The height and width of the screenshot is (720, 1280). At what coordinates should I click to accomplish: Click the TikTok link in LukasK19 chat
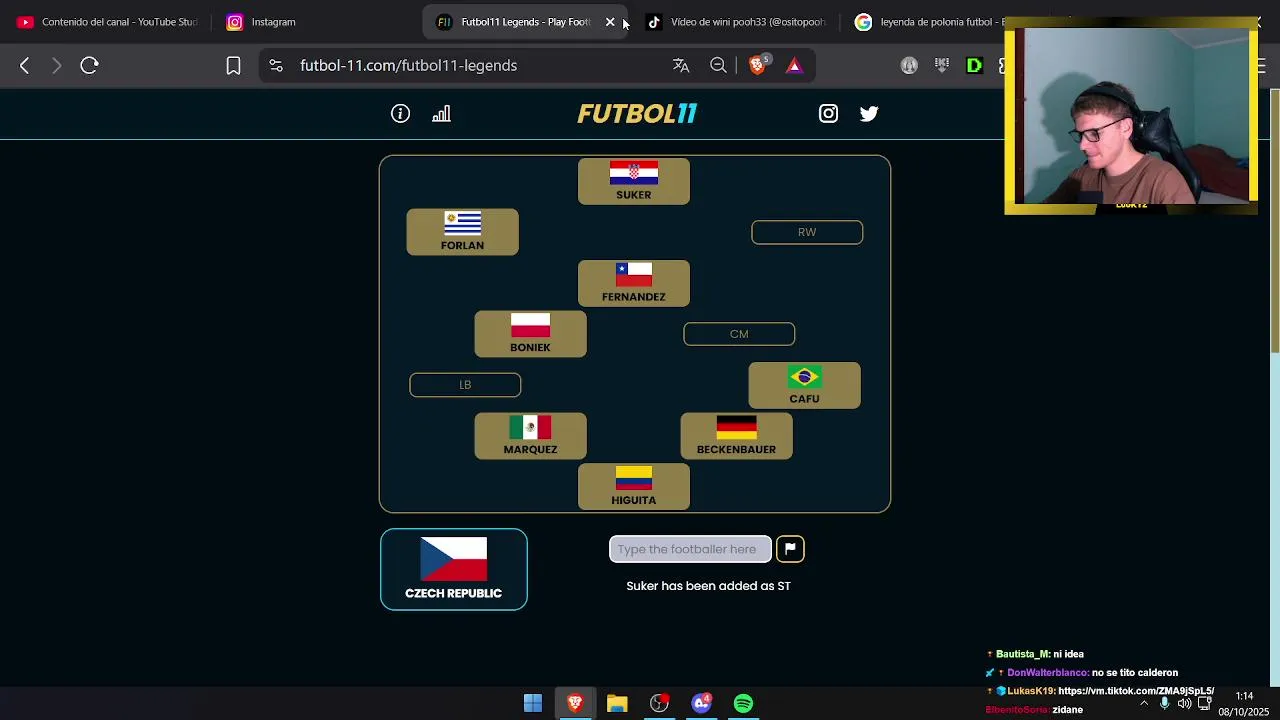[1136, 691]
